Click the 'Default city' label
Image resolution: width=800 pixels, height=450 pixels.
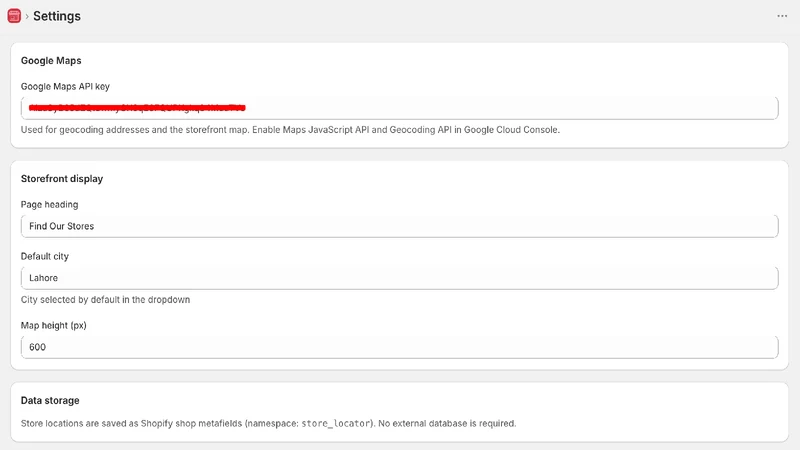point(44,256)
